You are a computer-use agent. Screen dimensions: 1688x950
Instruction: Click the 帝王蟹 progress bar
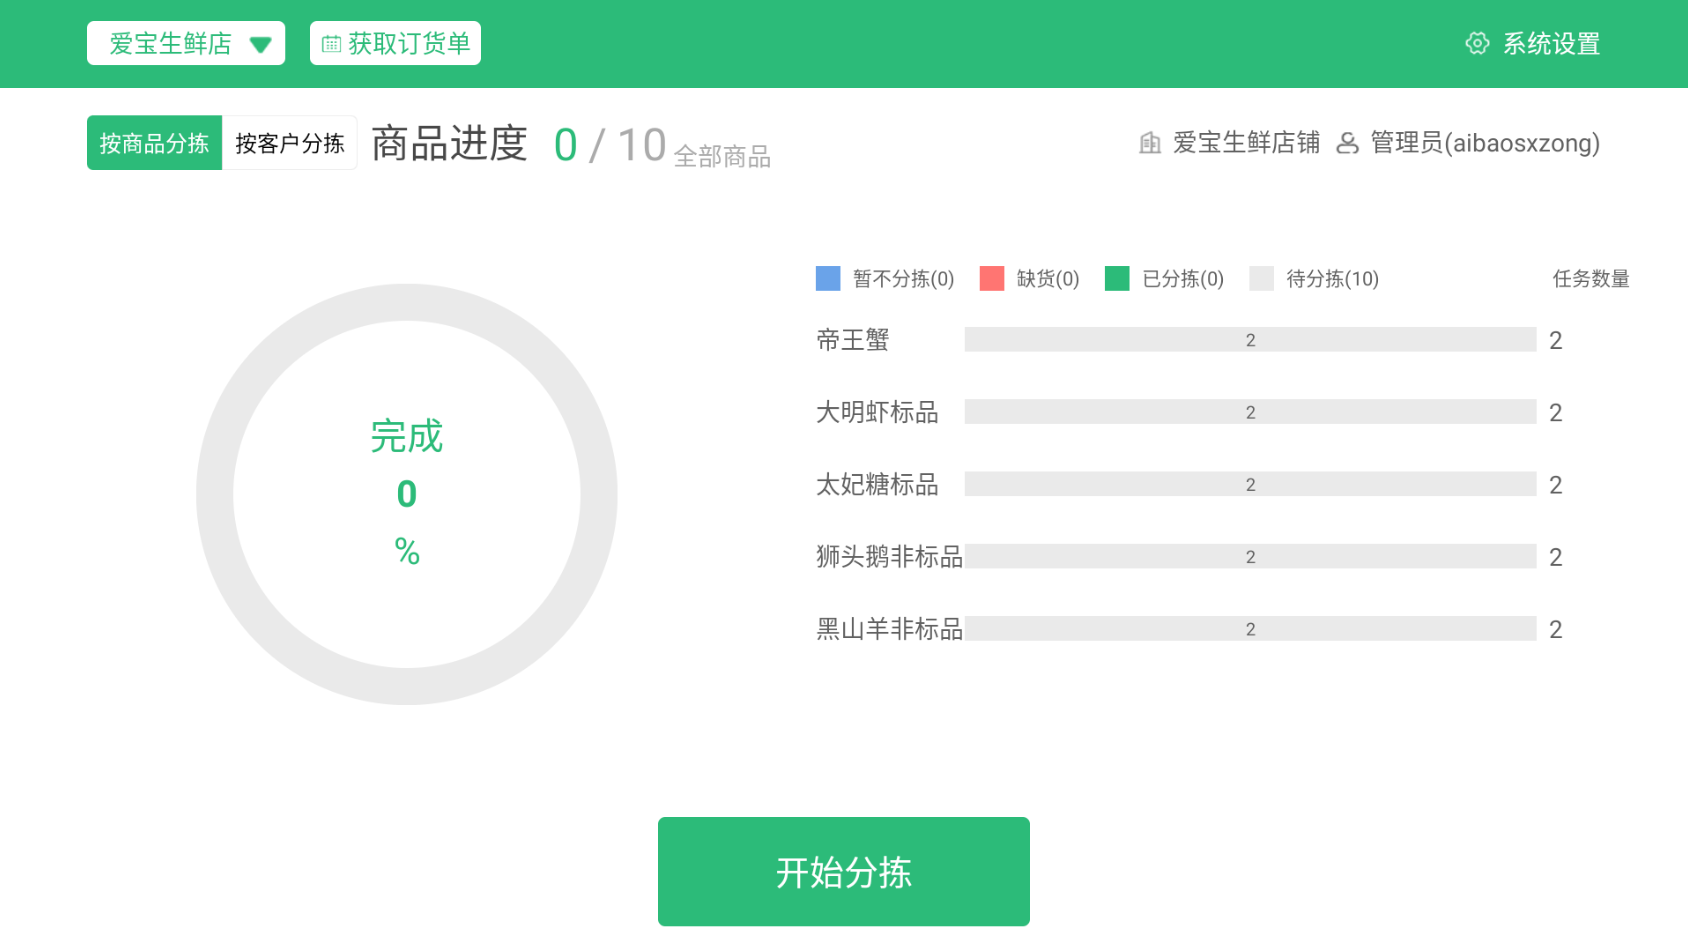point(1250,340)
